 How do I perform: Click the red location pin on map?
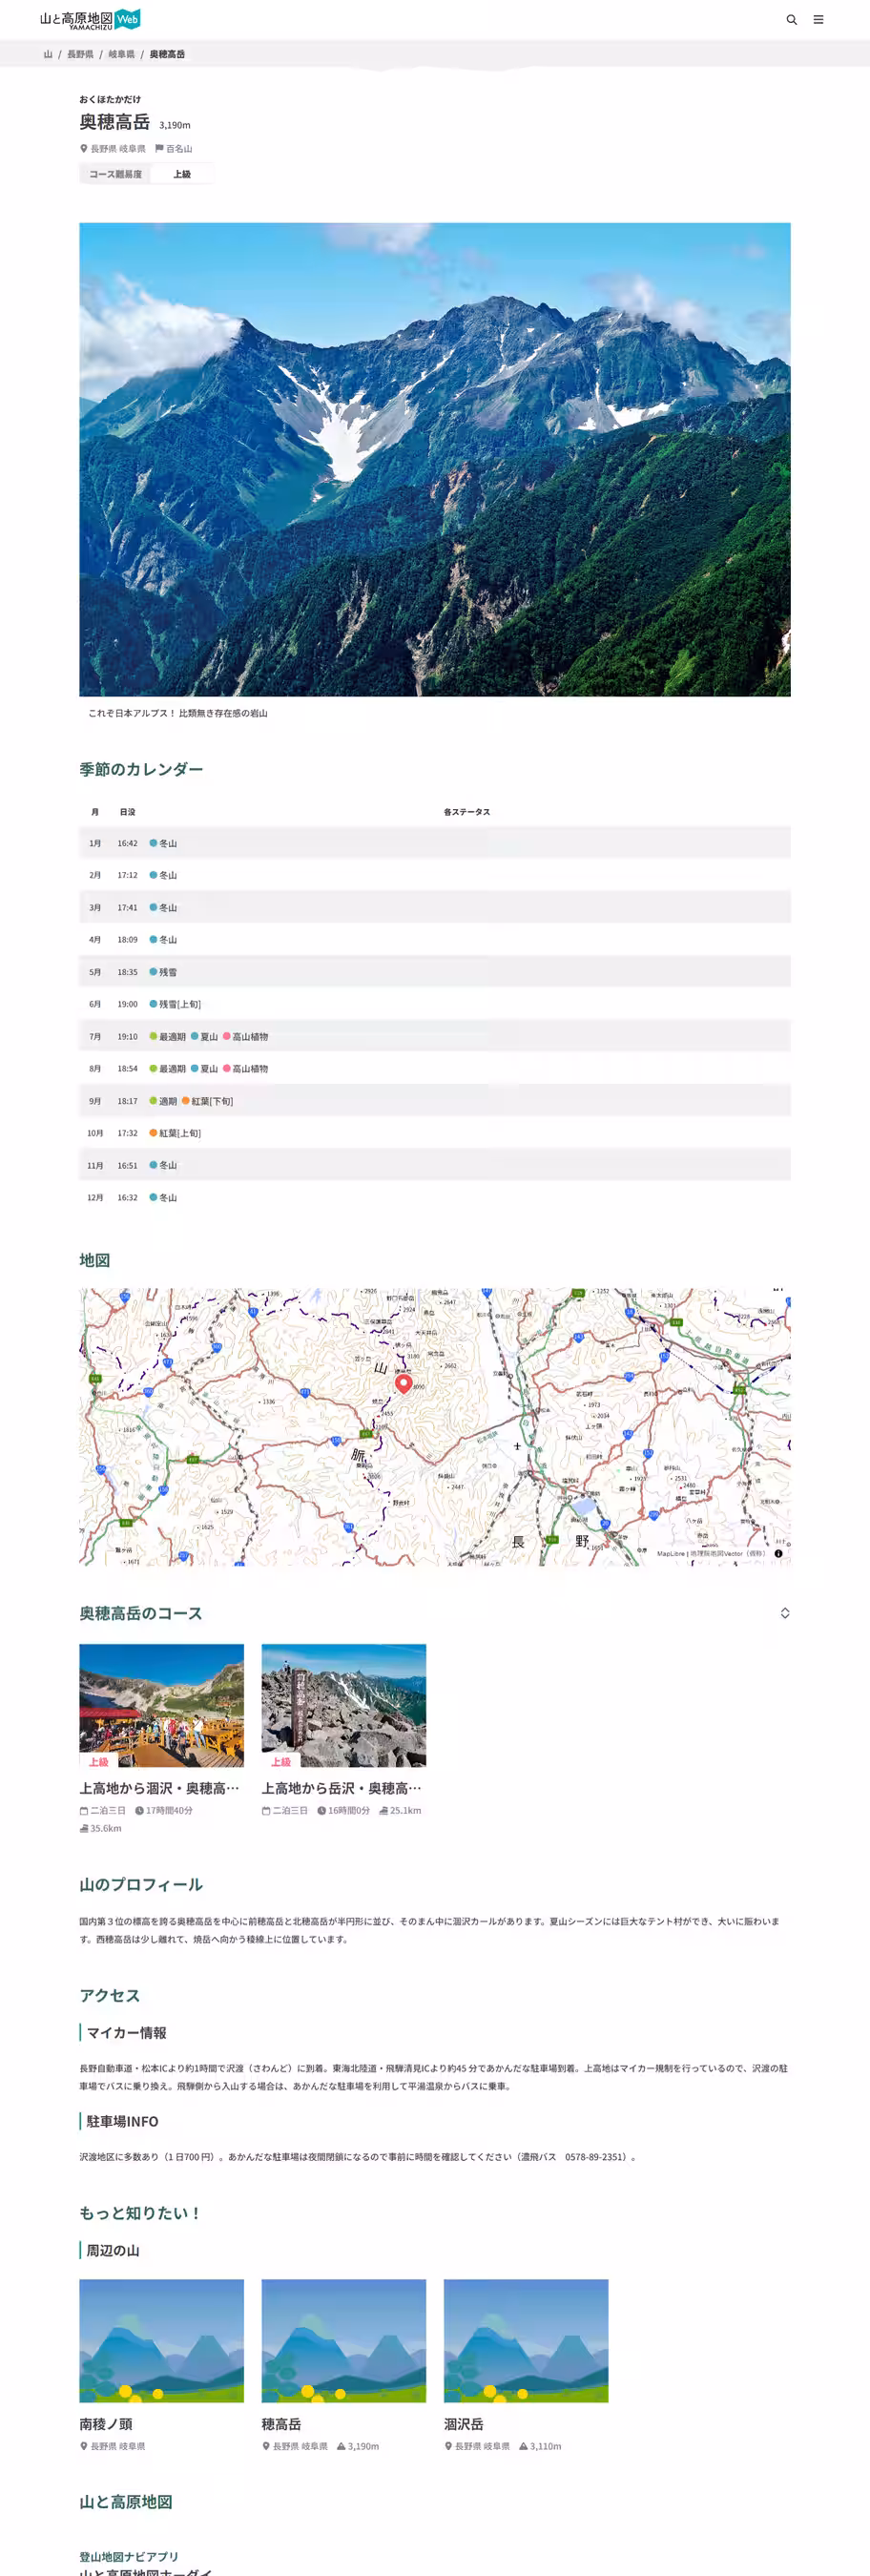(403, 1383)
